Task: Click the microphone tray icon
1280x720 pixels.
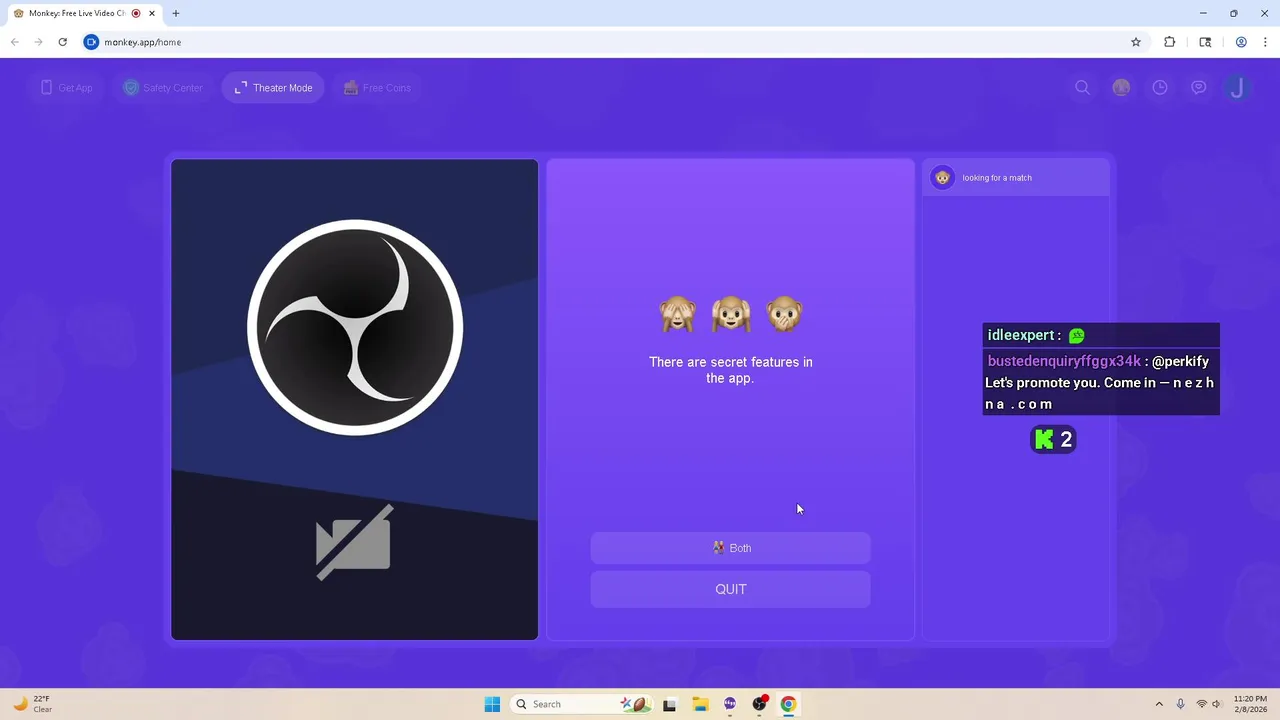Action: point(1181,704)
